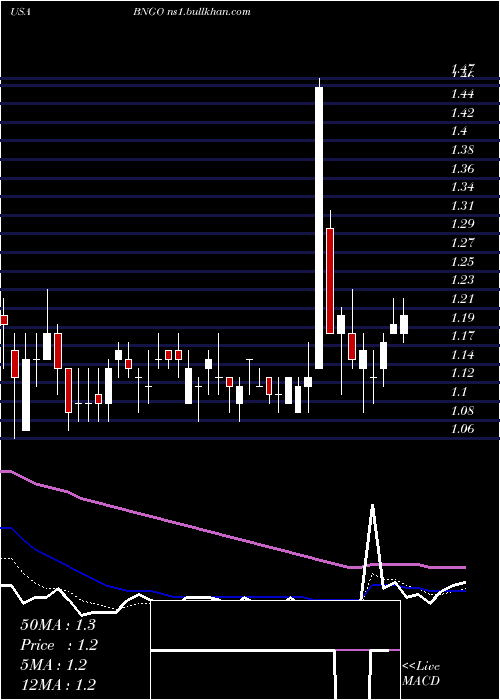The image size is (500, 700).
Task: Click the tallest white candlestick body
Action: pos(319,228)
